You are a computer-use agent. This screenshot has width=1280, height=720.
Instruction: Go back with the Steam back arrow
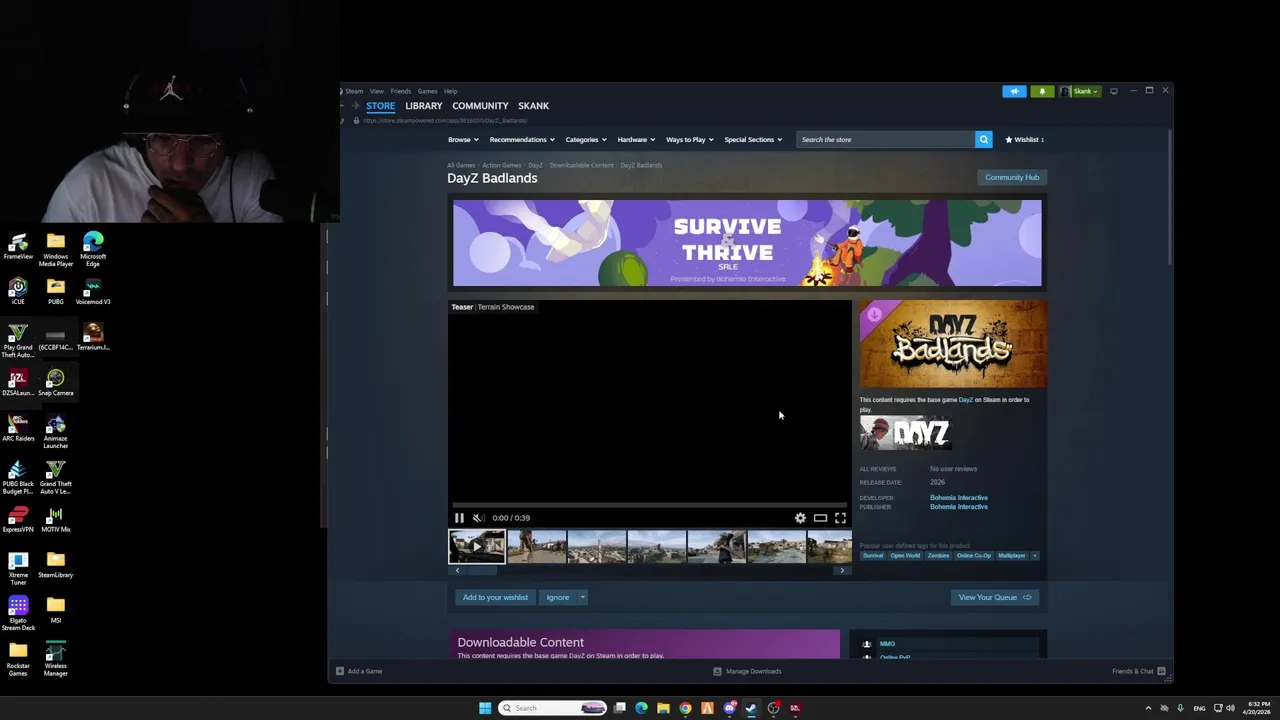(x=343, y=106)
